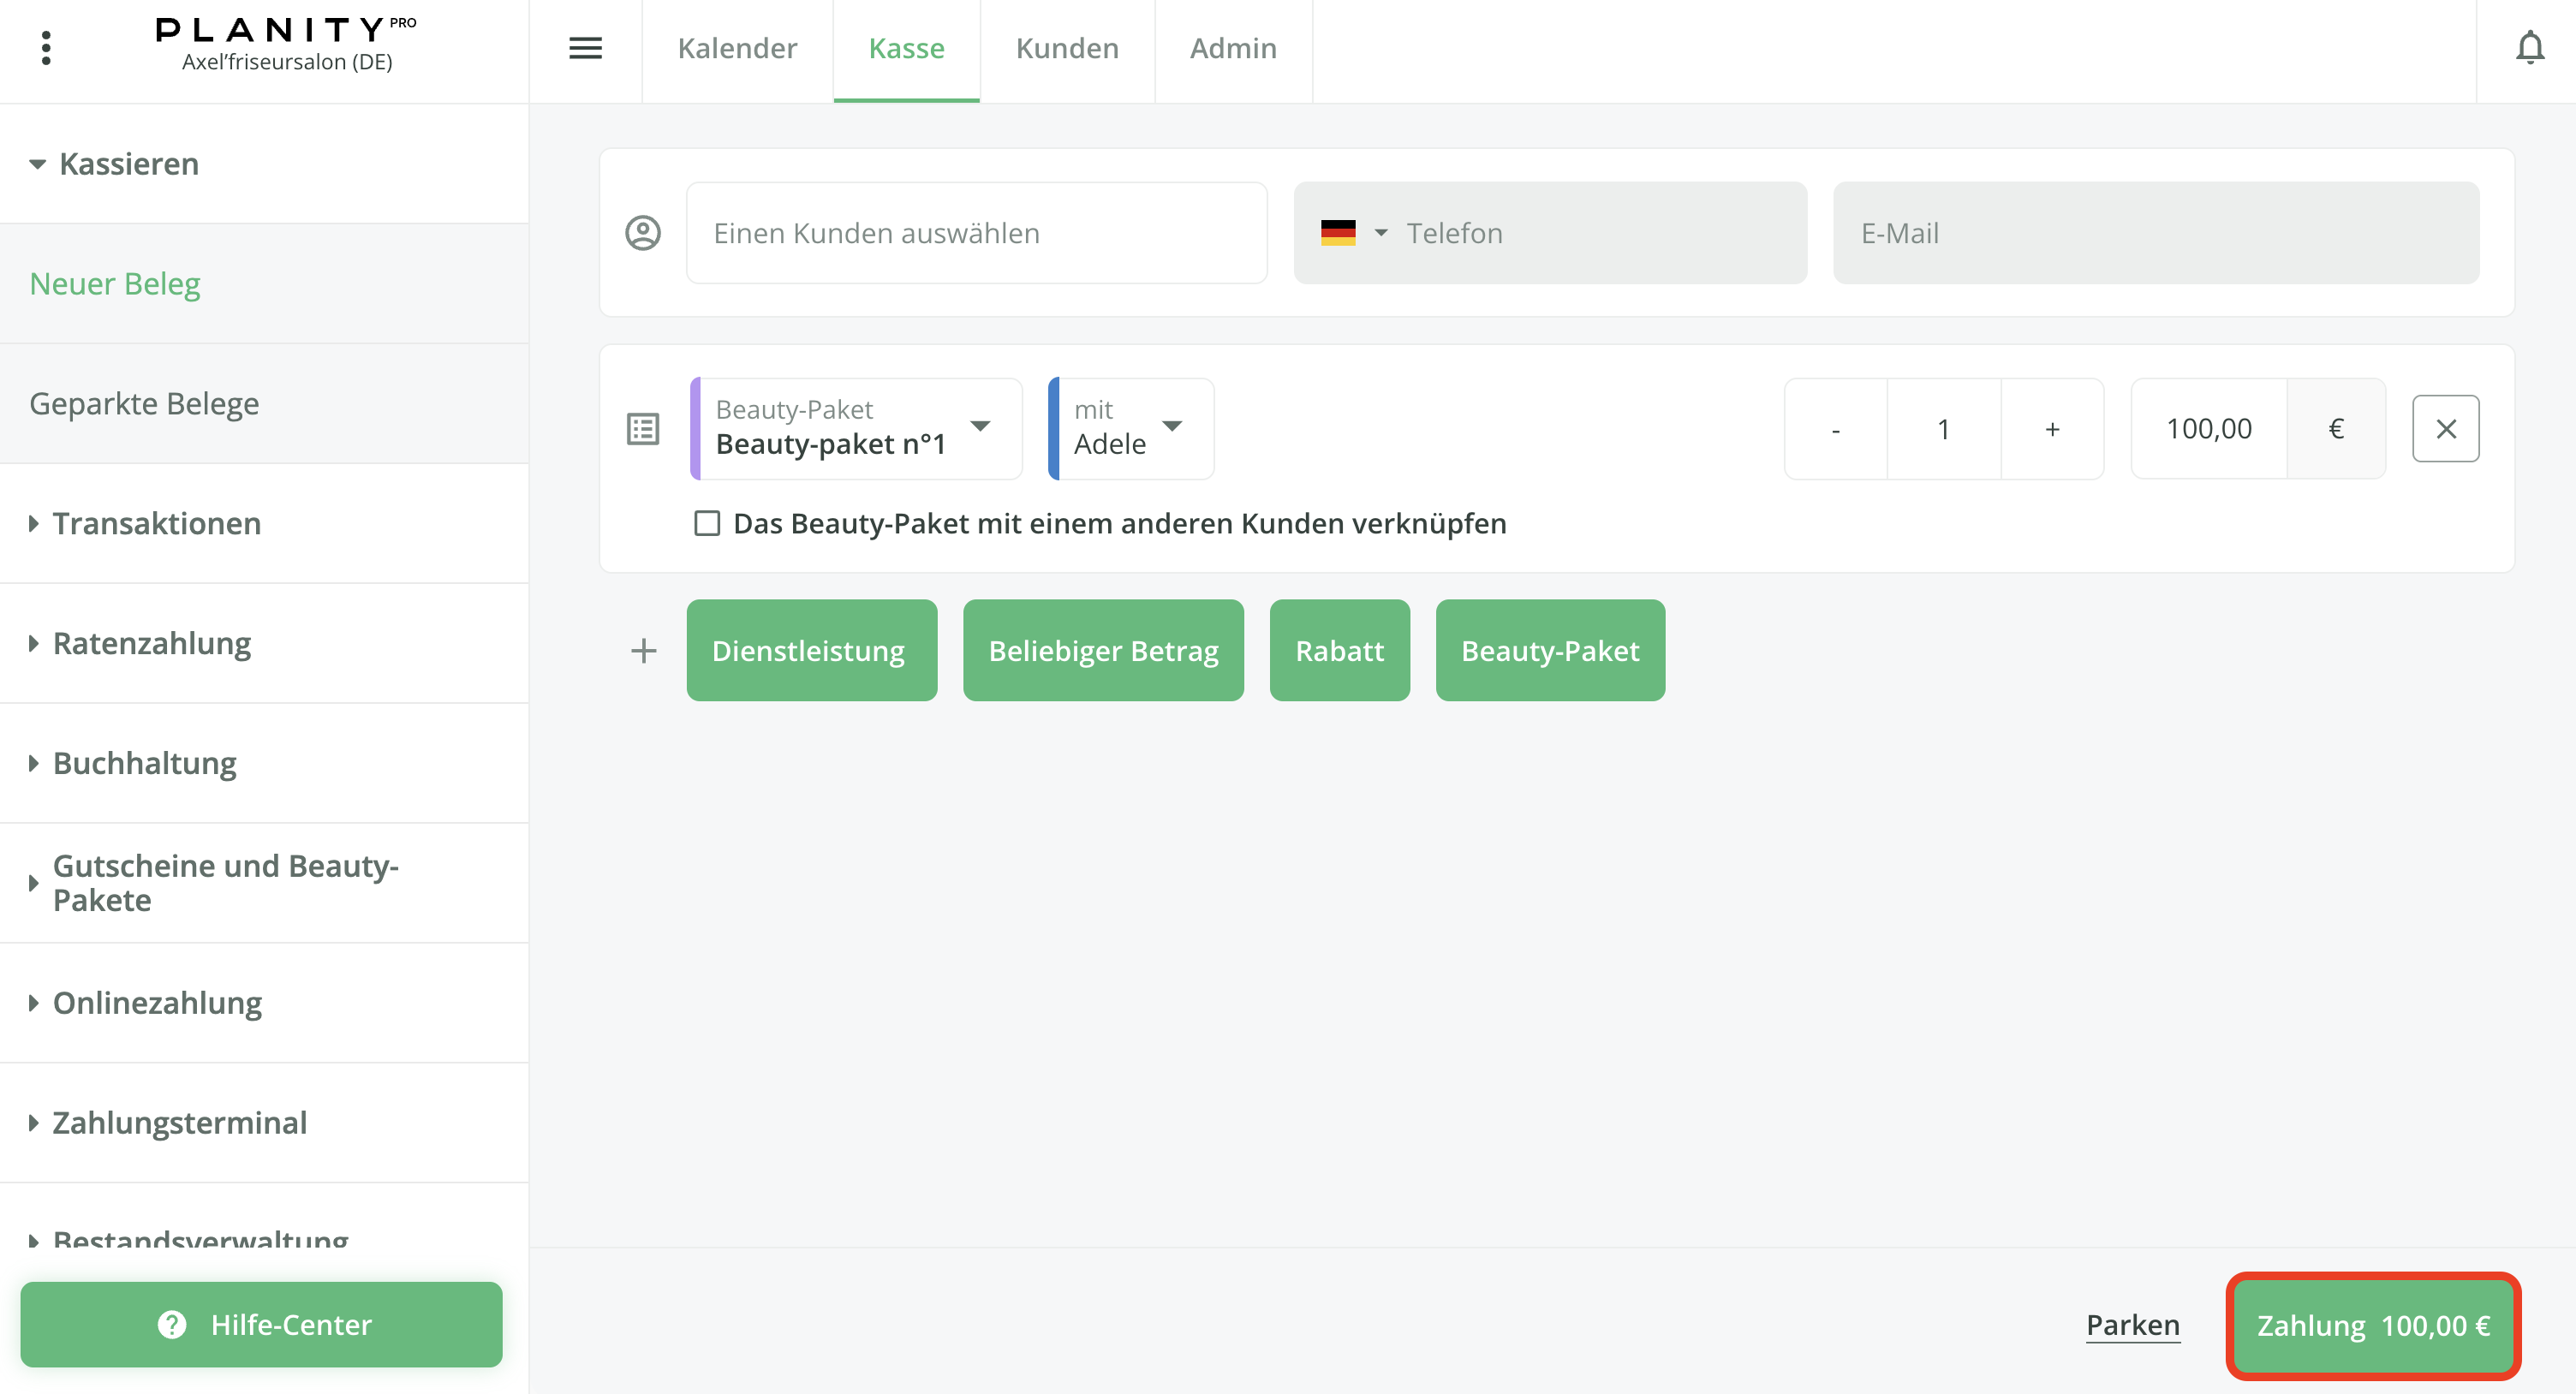Collapse the Kassieren sidebar section
Viewport: 2576px width, 1394px height.
tap(127, 163)
